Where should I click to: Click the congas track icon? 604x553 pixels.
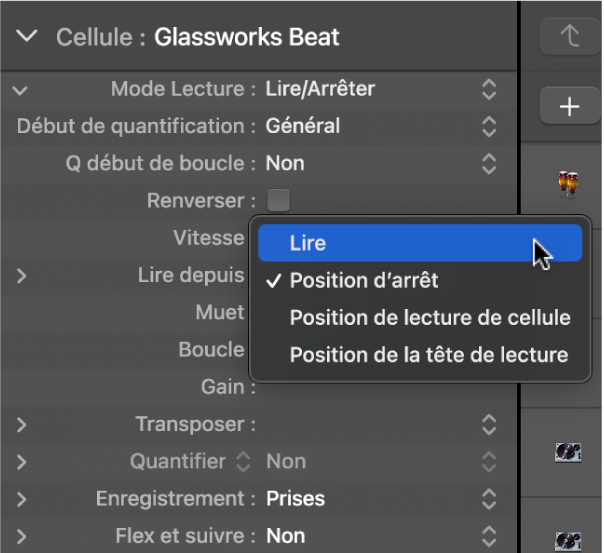point(568,184)
